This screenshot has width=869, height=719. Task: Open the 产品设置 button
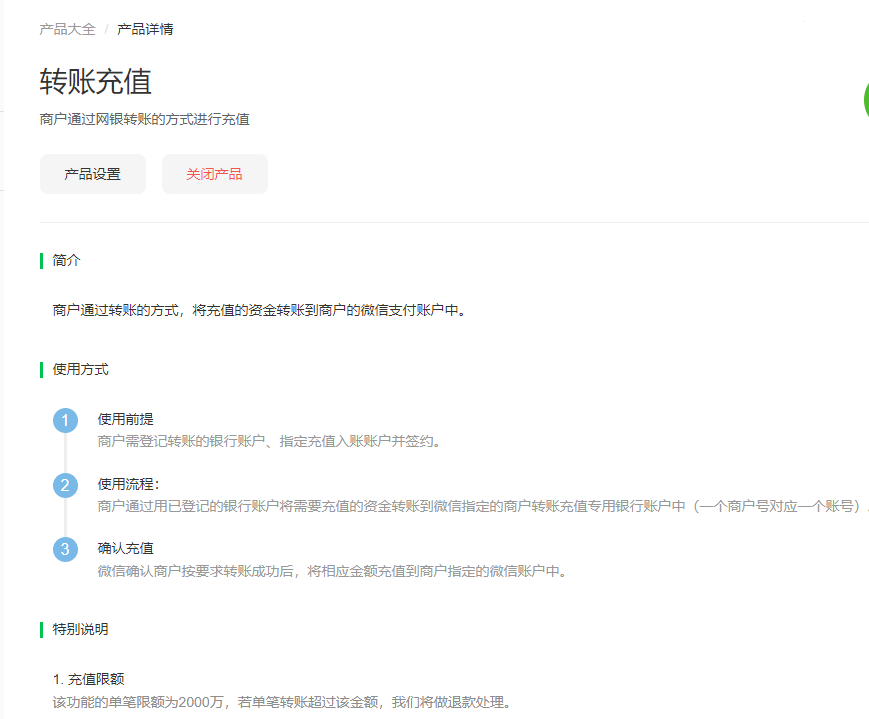93,174
